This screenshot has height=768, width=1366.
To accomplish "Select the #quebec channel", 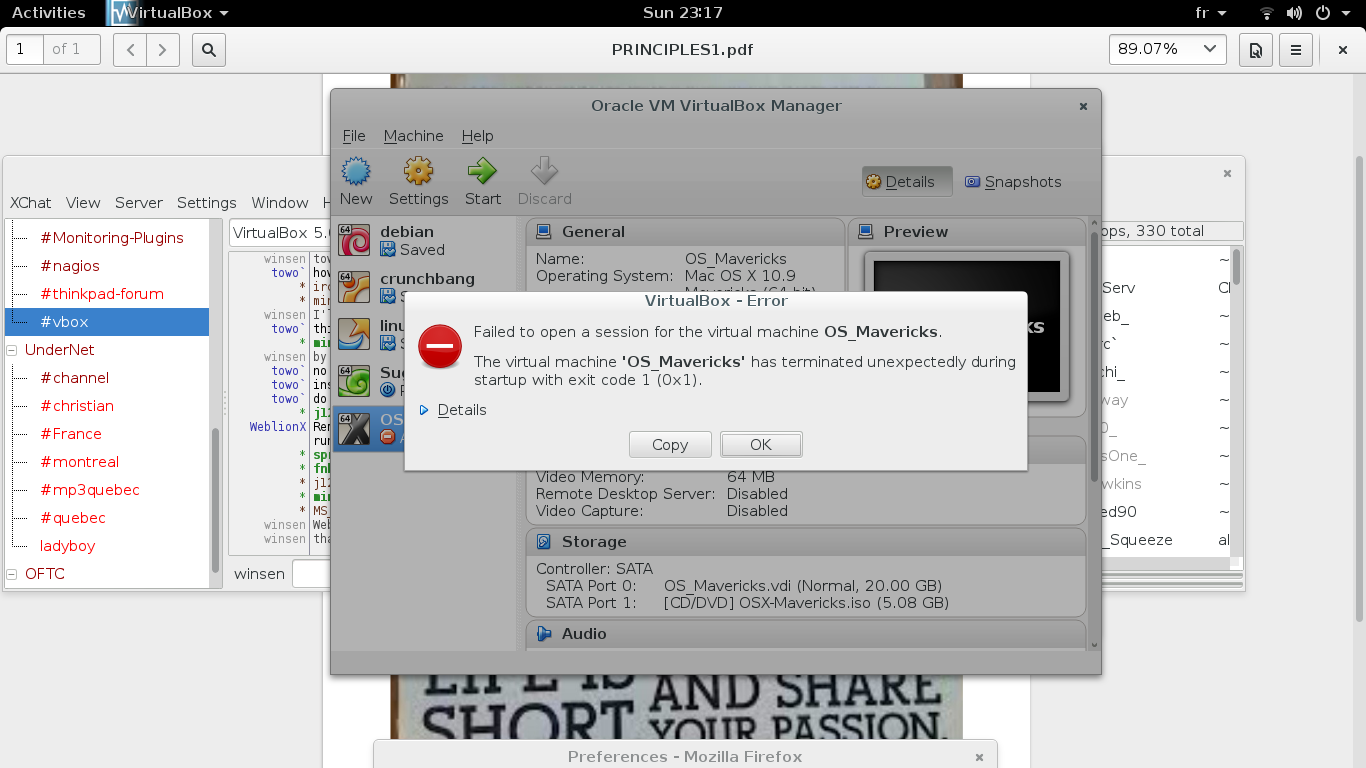I will click(73, 518).
